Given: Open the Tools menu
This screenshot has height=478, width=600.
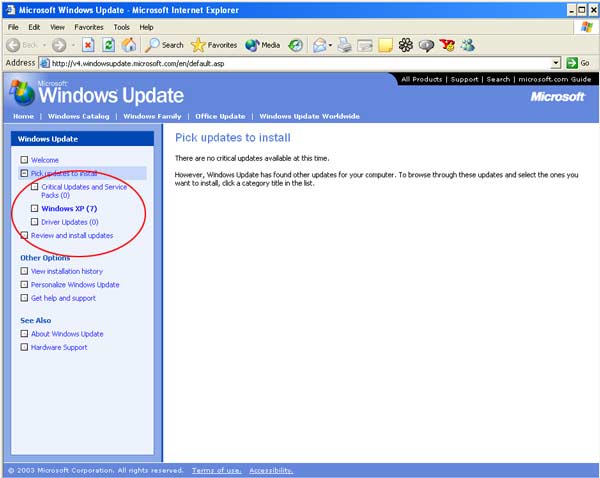Looking at the screenshot, I should tap(122, 27).
